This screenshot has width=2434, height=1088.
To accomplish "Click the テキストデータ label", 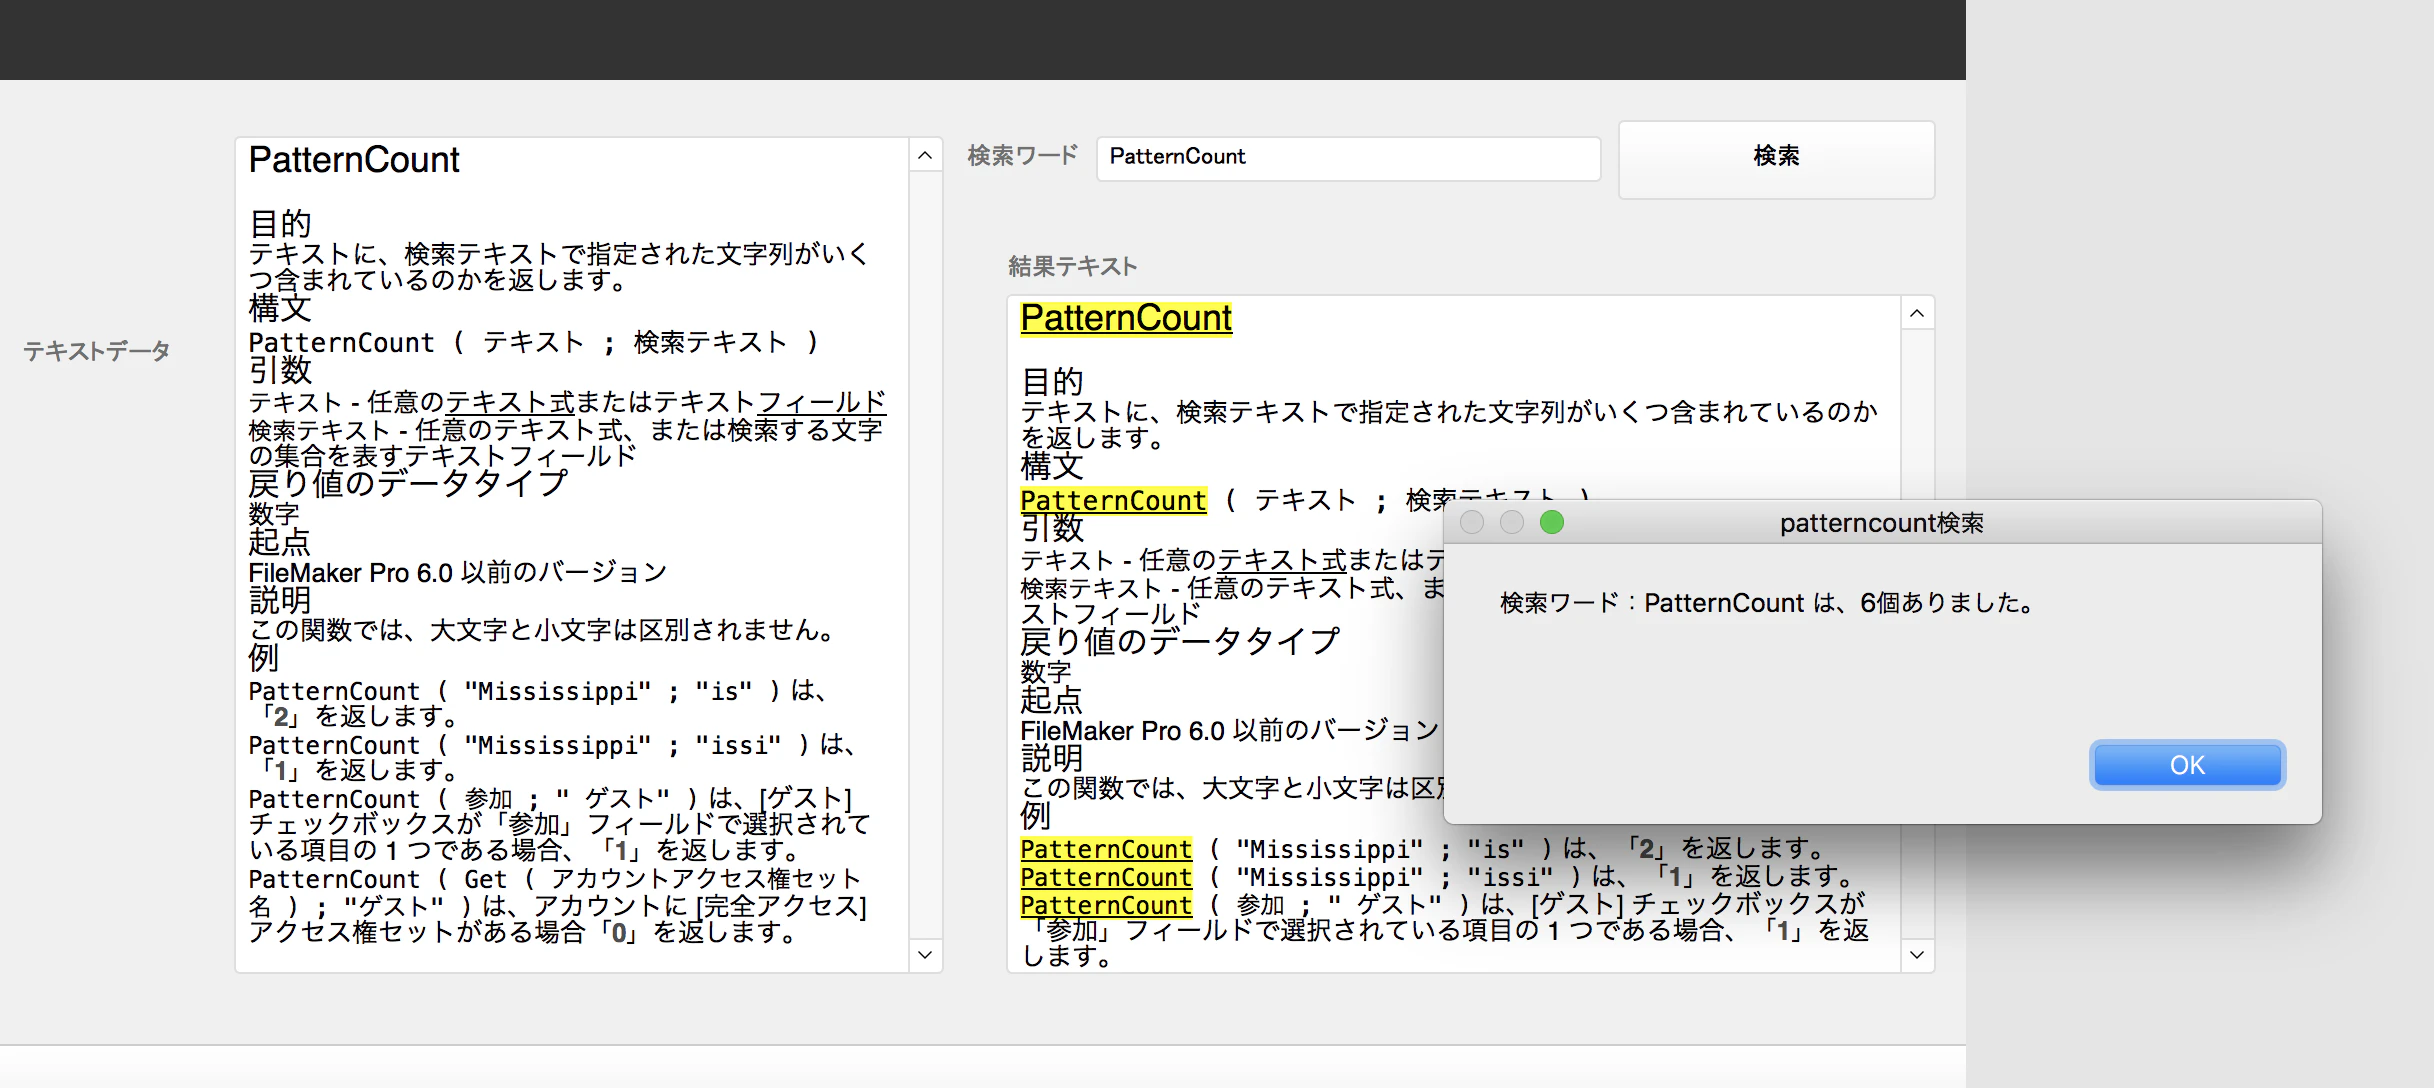I will (97, 351).
